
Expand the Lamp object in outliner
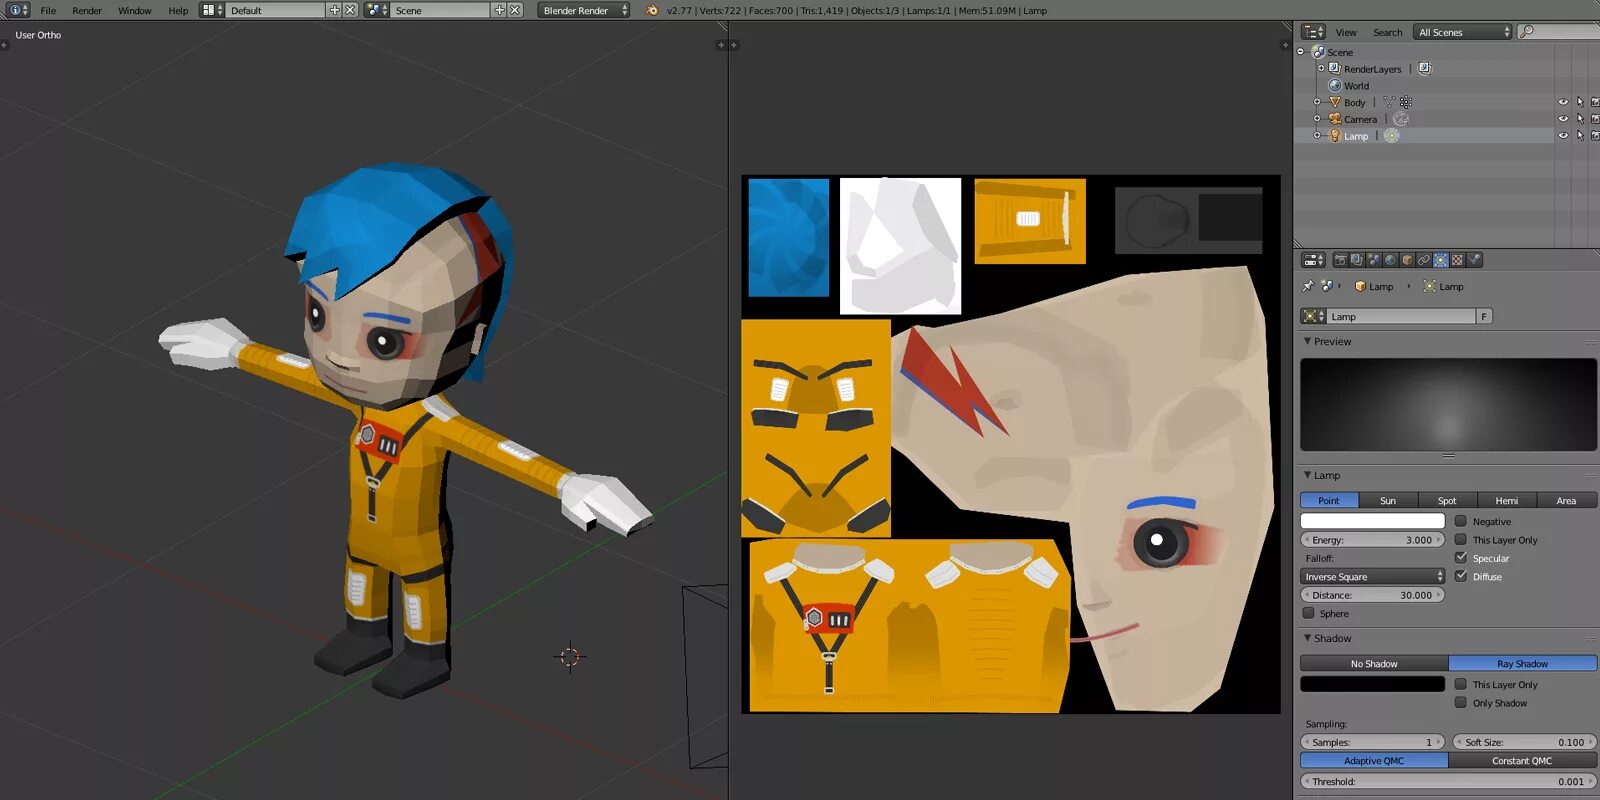1317,136
